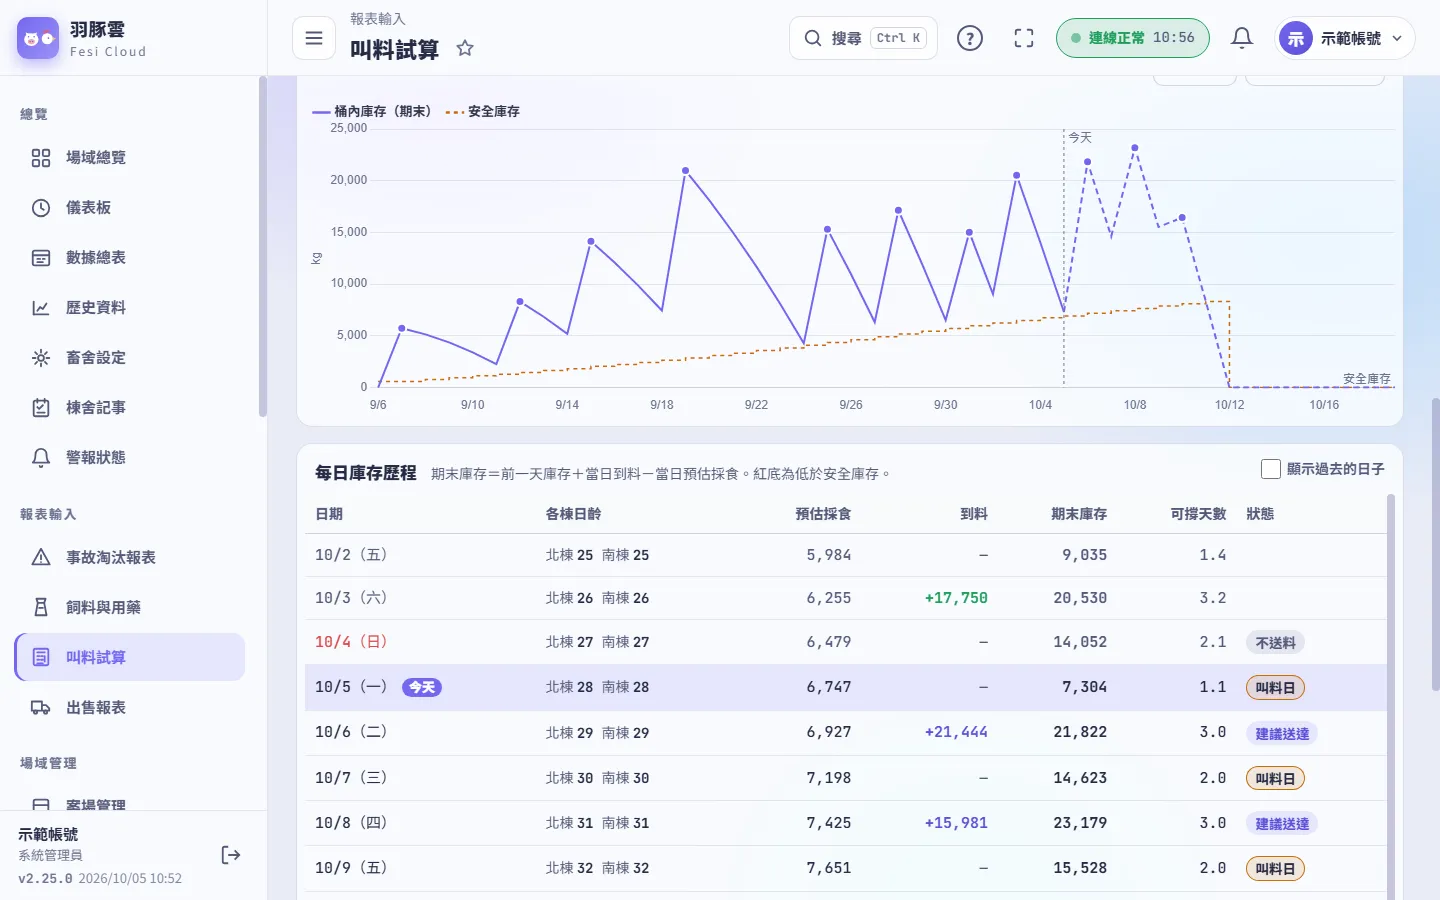Toggle 安全庫存 series in chart legend
The width and height of the screenshot is (1440, 900).
coord(483,111)
